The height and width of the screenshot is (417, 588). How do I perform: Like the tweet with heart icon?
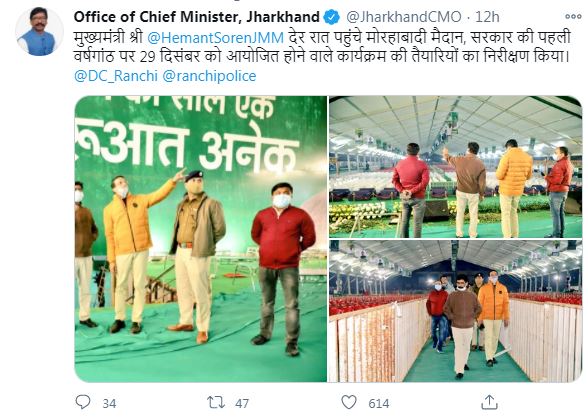tap(349, 402)
